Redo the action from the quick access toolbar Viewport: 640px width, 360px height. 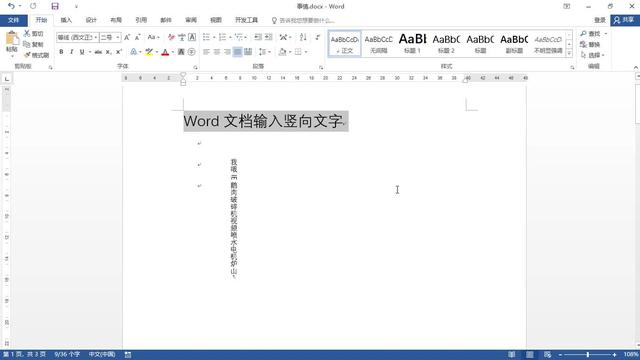33,6
